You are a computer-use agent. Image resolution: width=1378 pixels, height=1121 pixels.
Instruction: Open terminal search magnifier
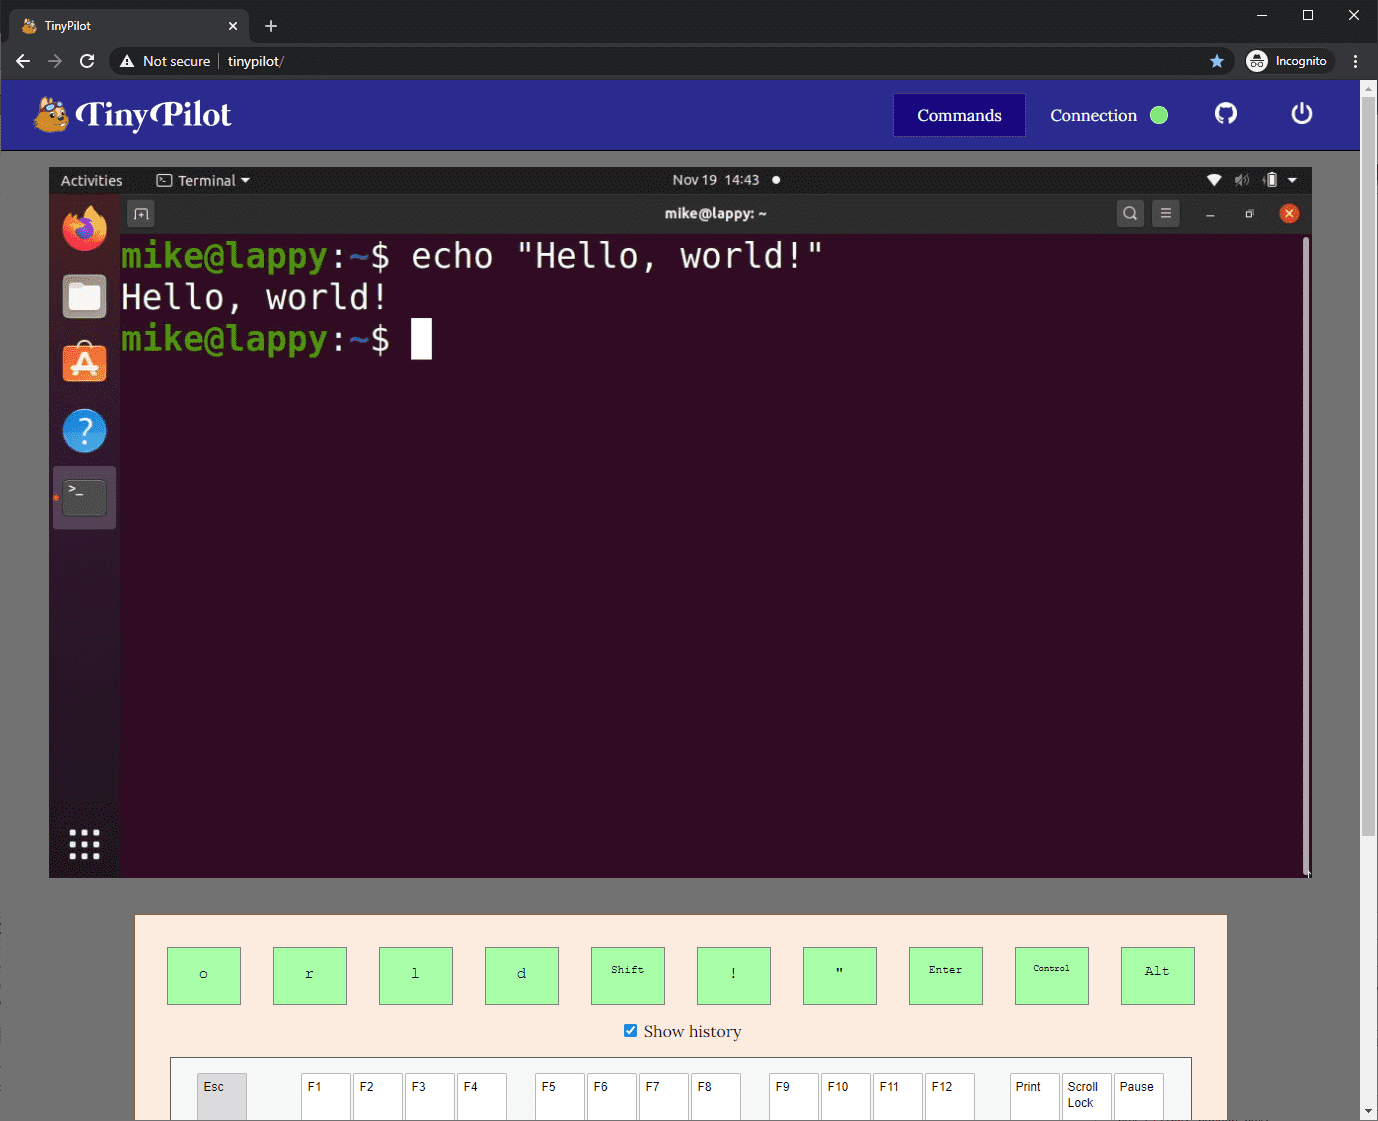click(1130, 213)
